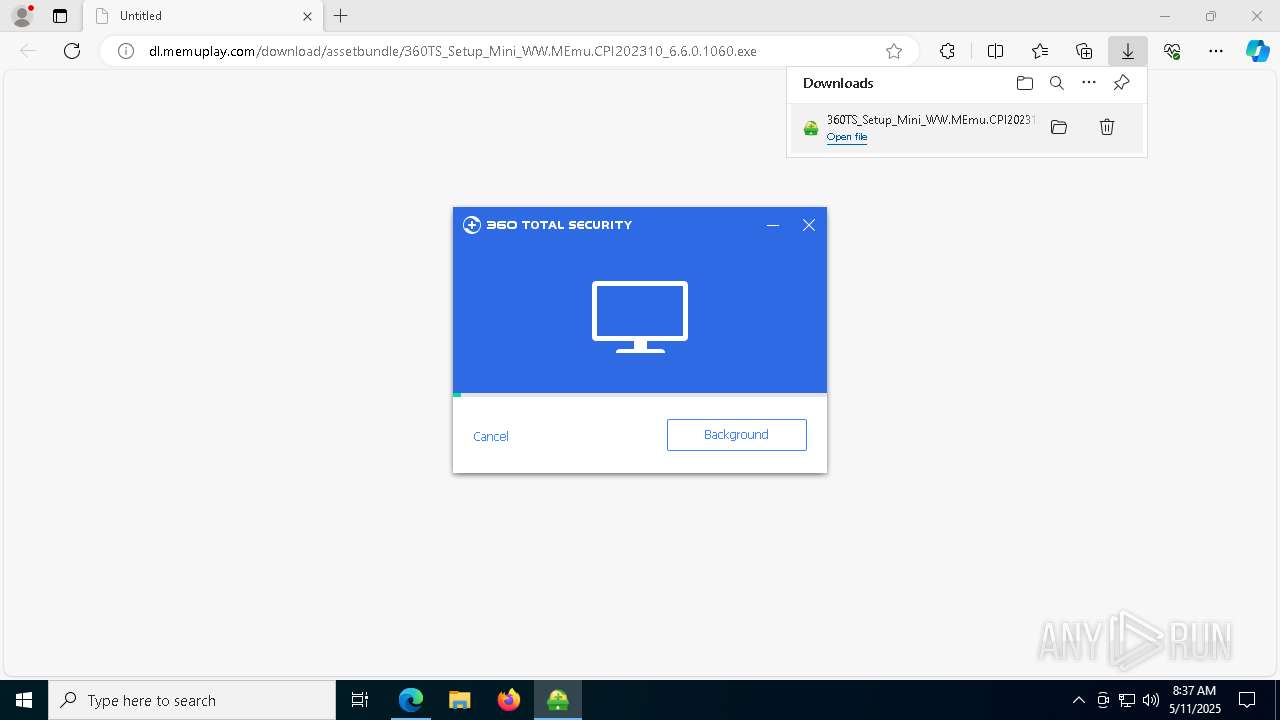
Task: Click Cancel in the 360 Total Security installer
Action: coord(491,436)
